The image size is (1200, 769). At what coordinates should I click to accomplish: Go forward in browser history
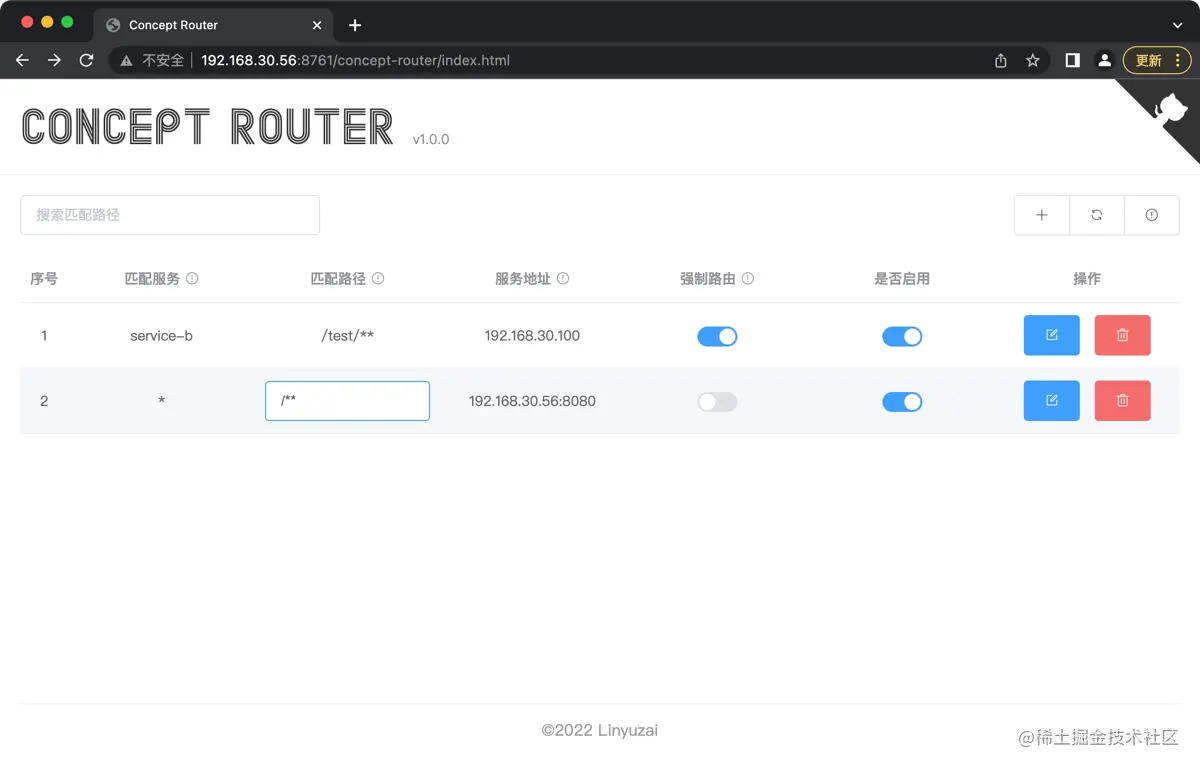pyautogui.click(x=54, y=60)
